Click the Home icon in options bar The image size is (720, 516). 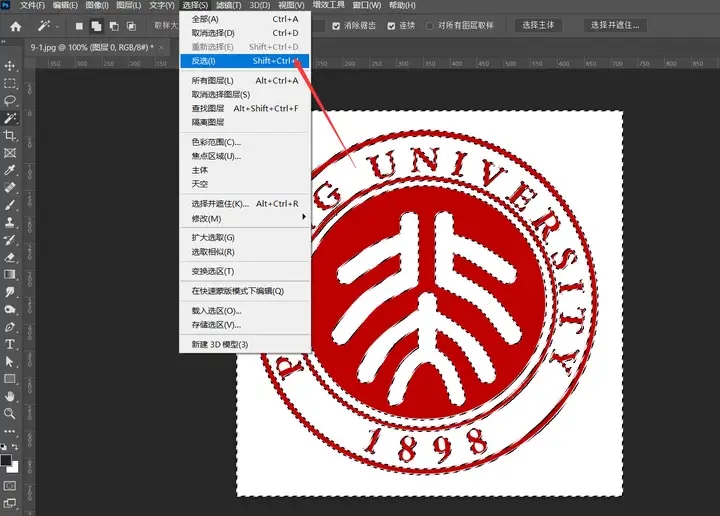click(16, 26)
